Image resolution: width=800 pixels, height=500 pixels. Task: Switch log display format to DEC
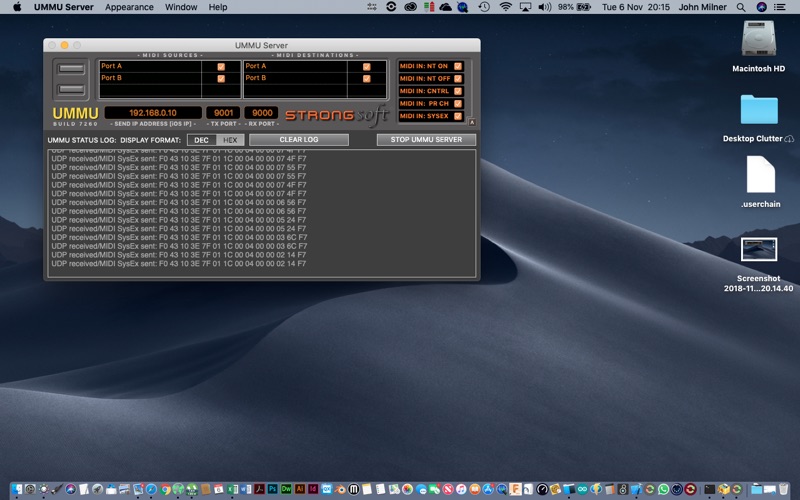click(x=202, y=140)
